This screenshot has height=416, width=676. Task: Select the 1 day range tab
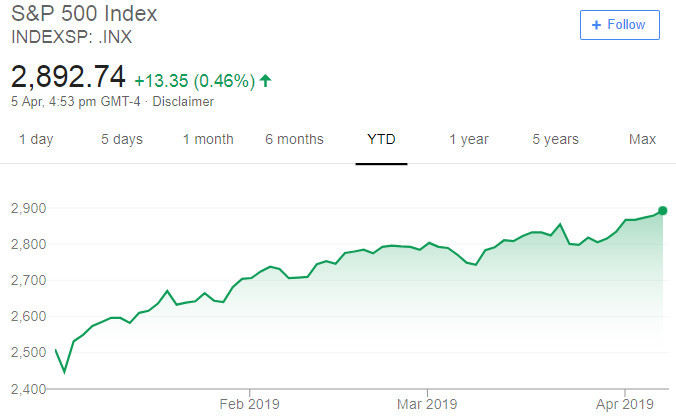36,139
